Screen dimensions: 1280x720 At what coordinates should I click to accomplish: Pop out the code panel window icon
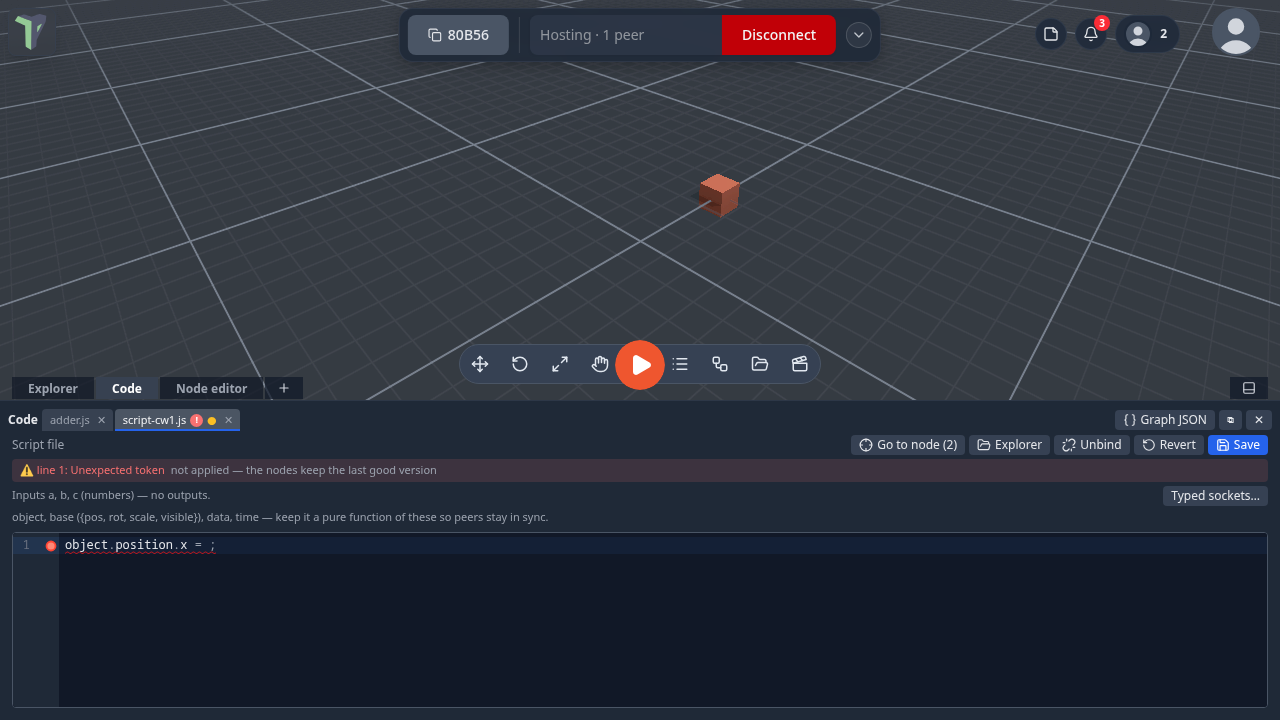[x=1230, y=420]
